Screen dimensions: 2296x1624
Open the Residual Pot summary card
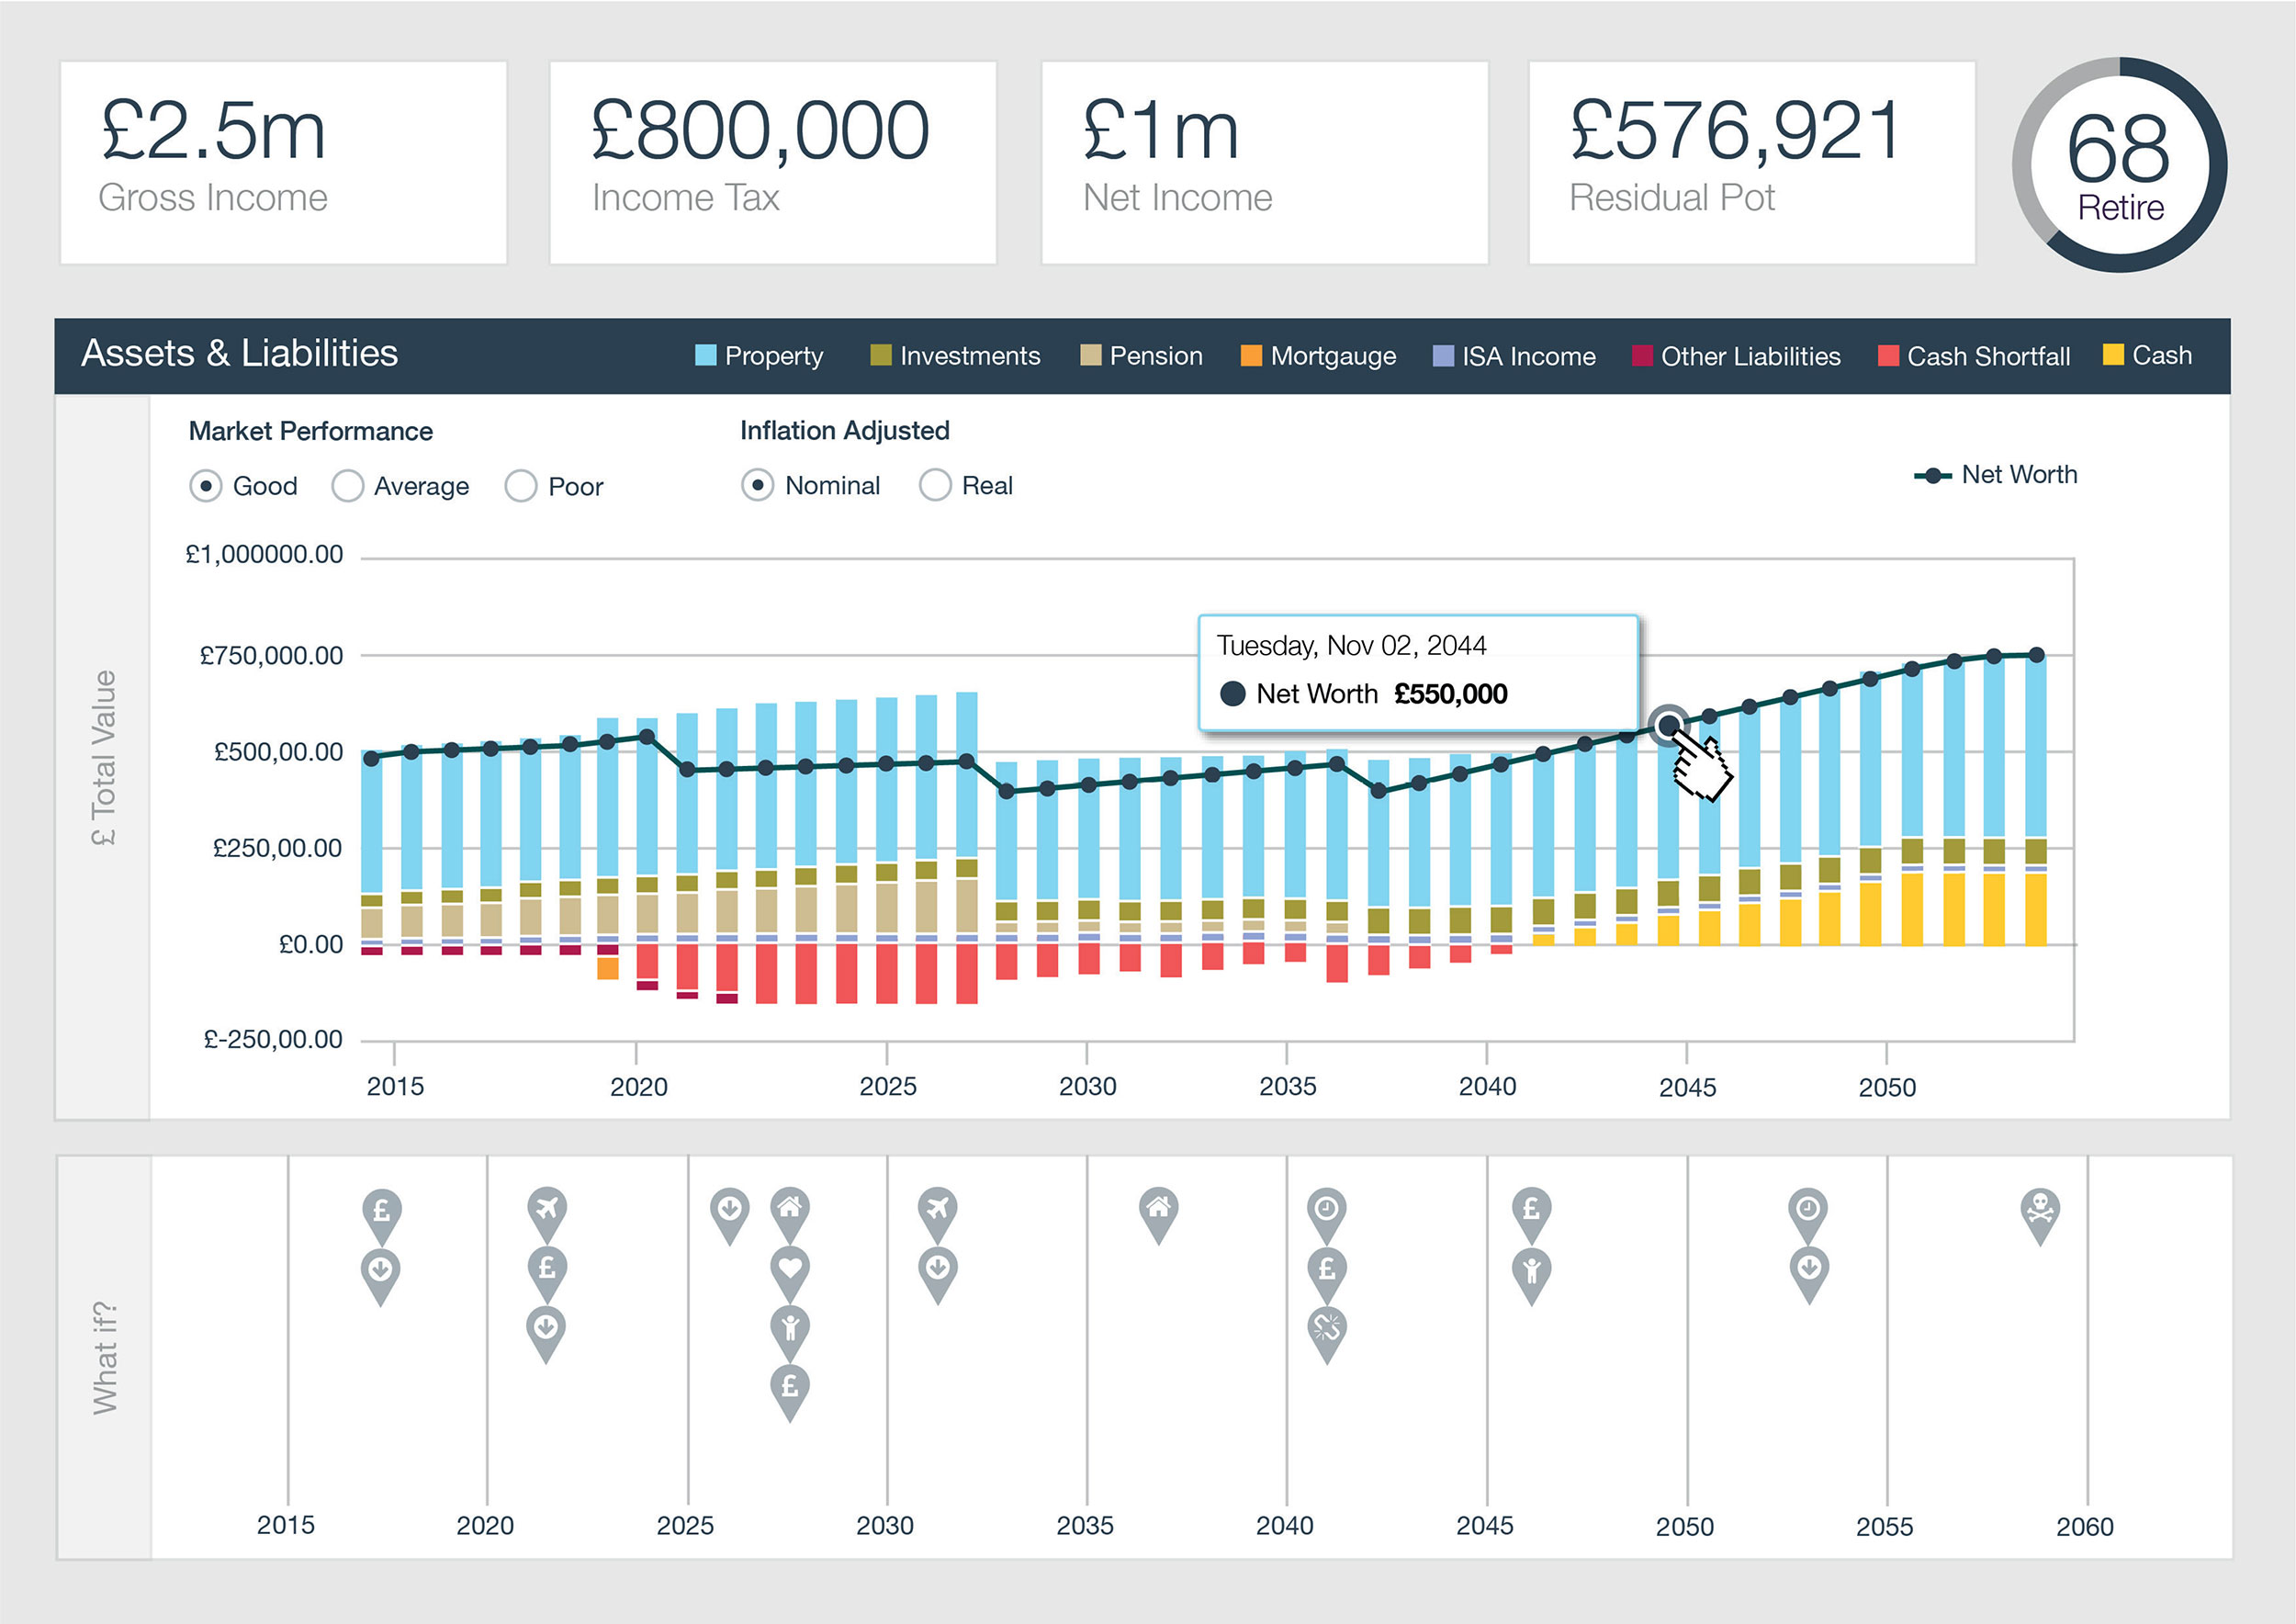point(1751,163)
